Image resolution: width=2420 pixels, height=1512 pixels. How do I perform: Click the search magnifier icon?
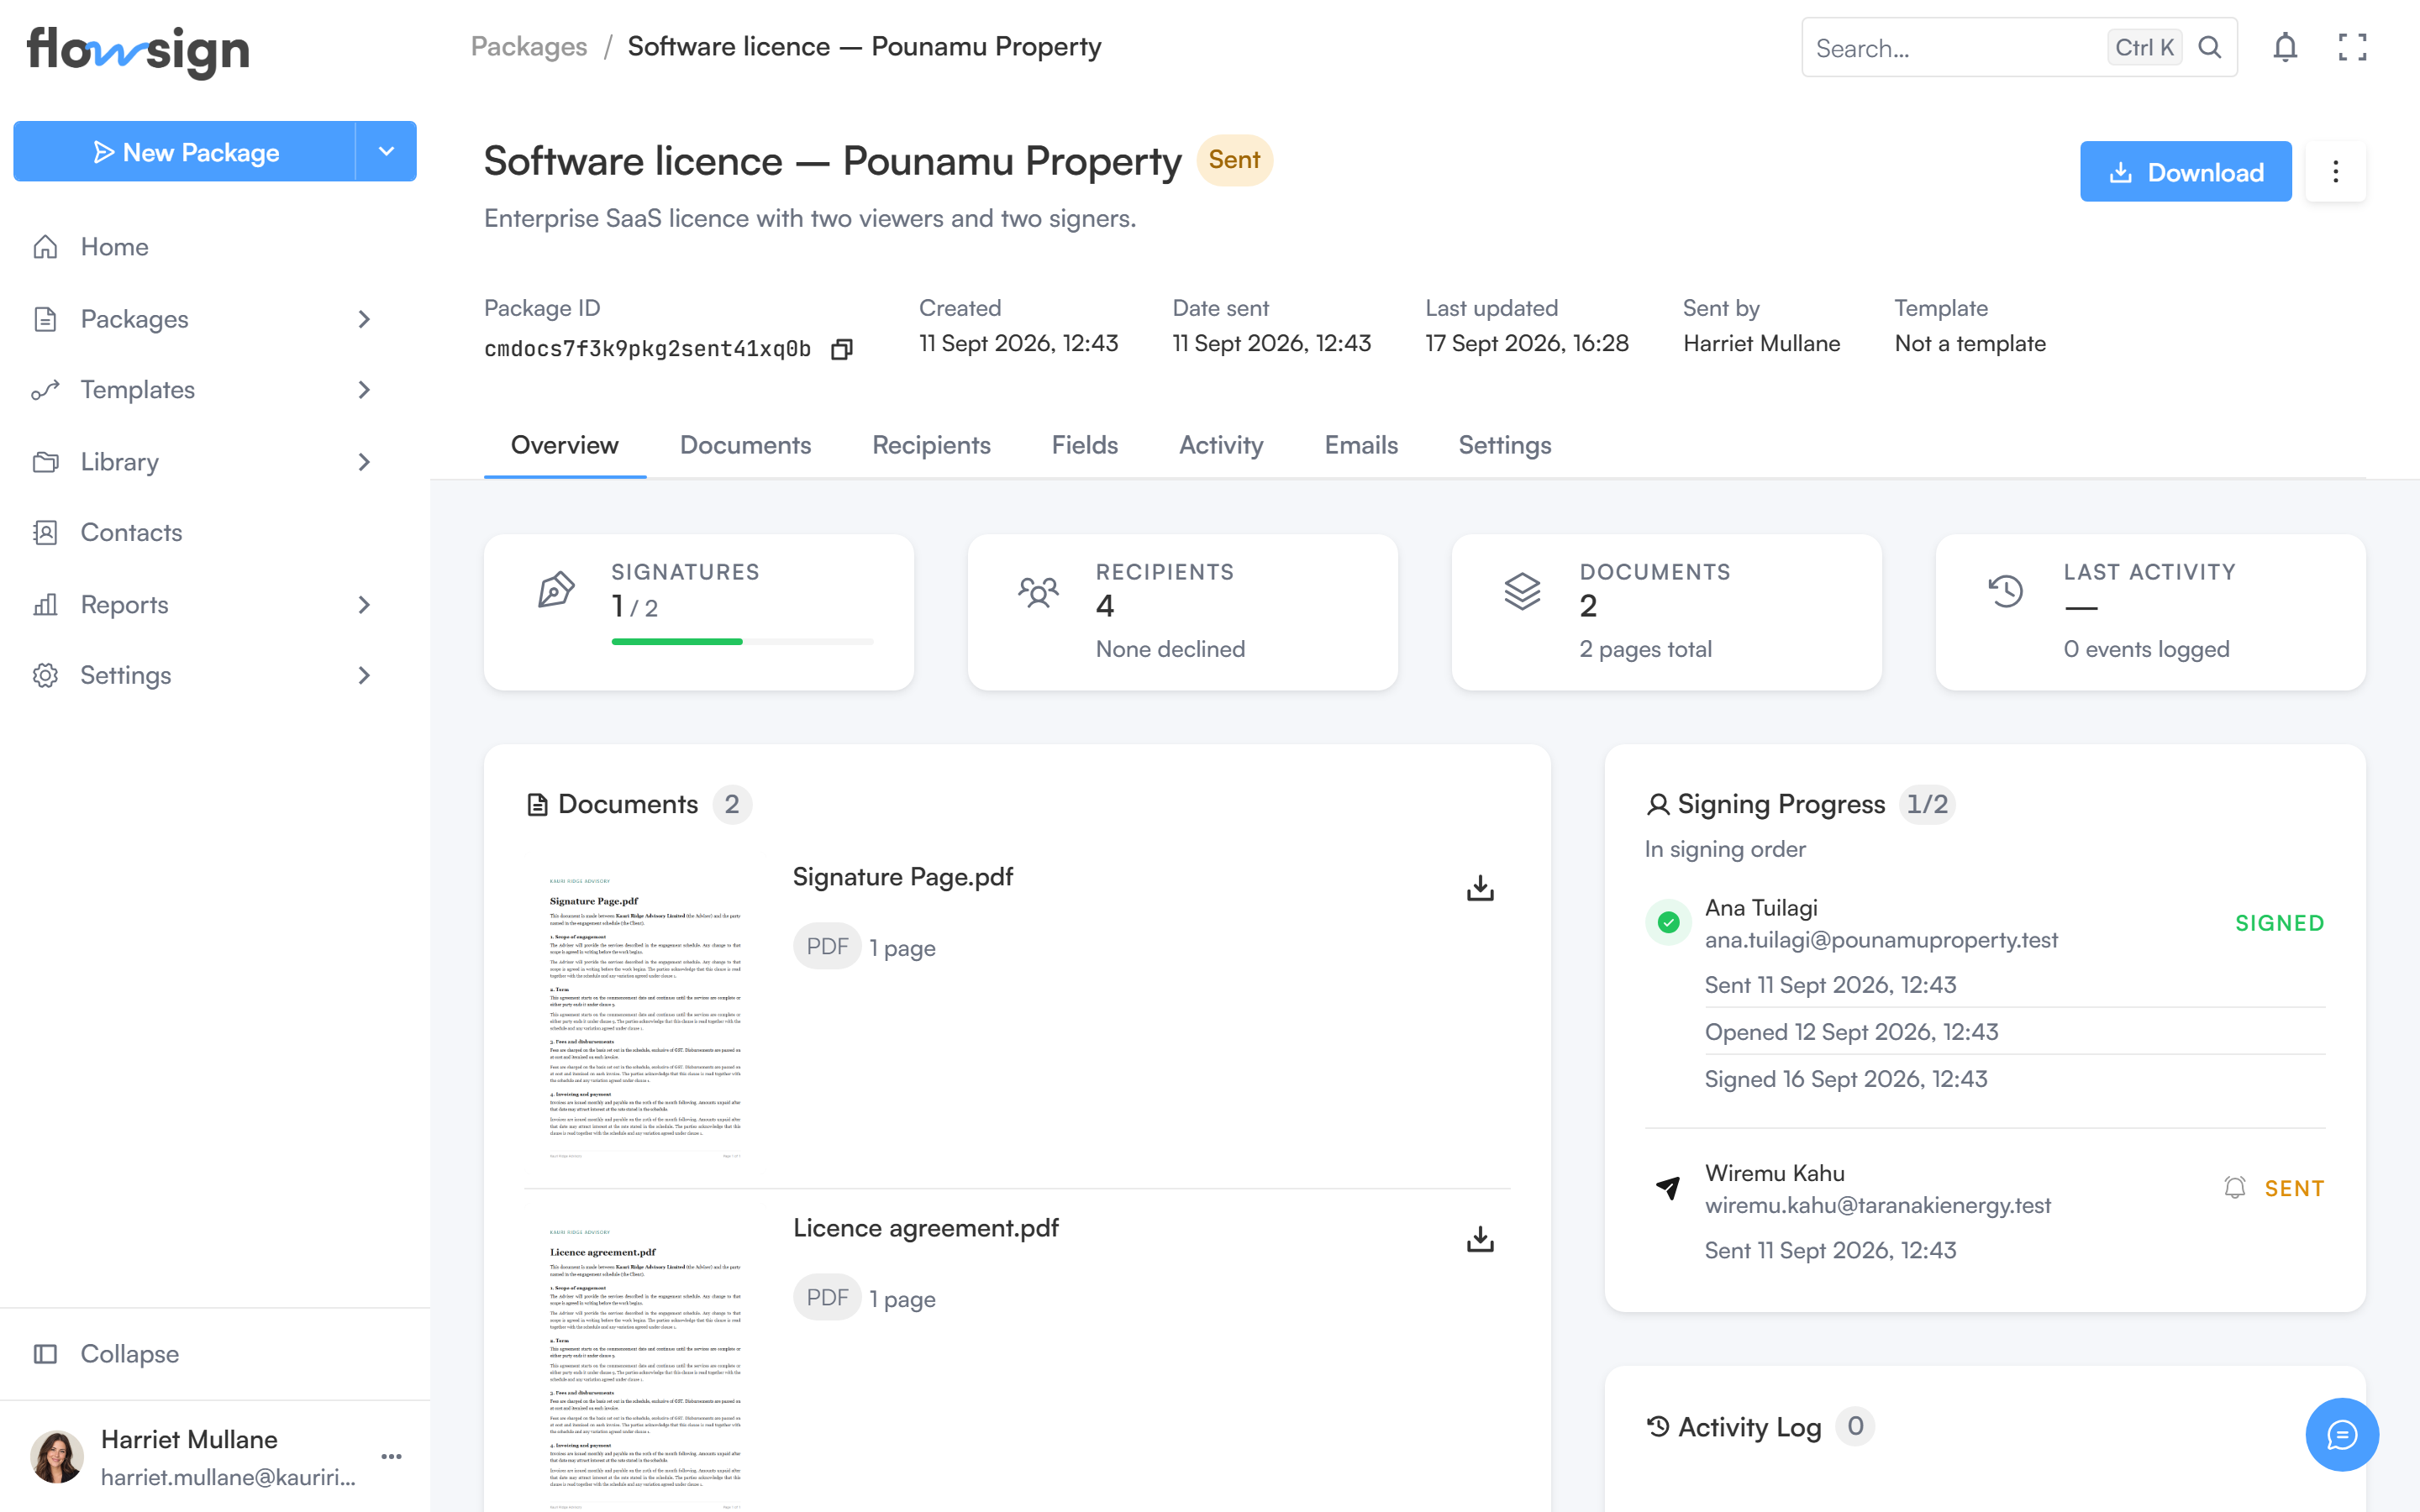pos(2210,47)
